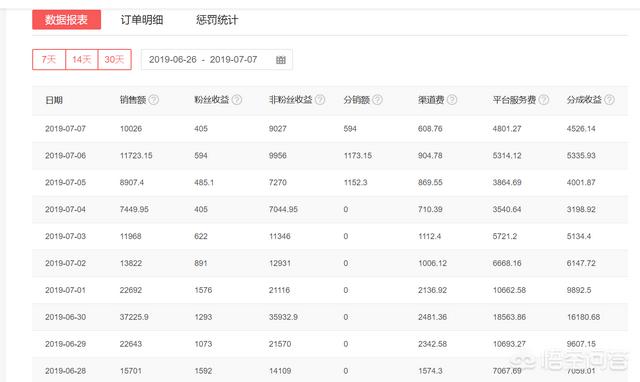Image resolution: width=640 pixels, height=382 pixels.
Task: Click platform service fee 10662.58
Action: pos(509,290)
